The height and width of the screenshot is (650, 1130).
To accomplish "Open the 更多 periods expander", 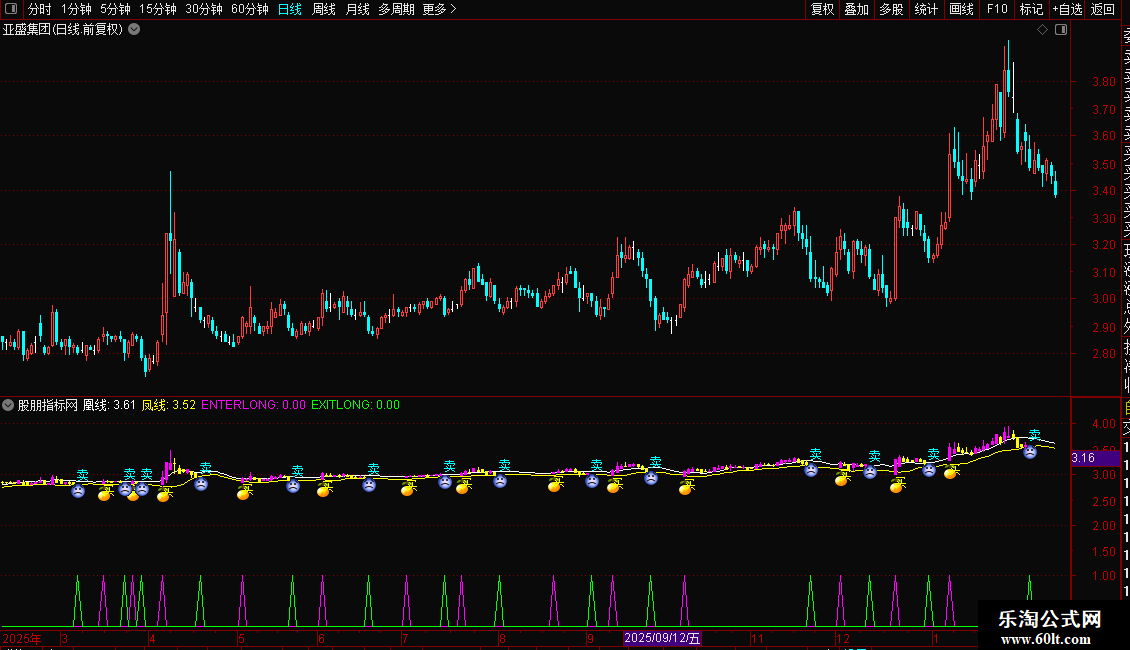I will [439, 9].
